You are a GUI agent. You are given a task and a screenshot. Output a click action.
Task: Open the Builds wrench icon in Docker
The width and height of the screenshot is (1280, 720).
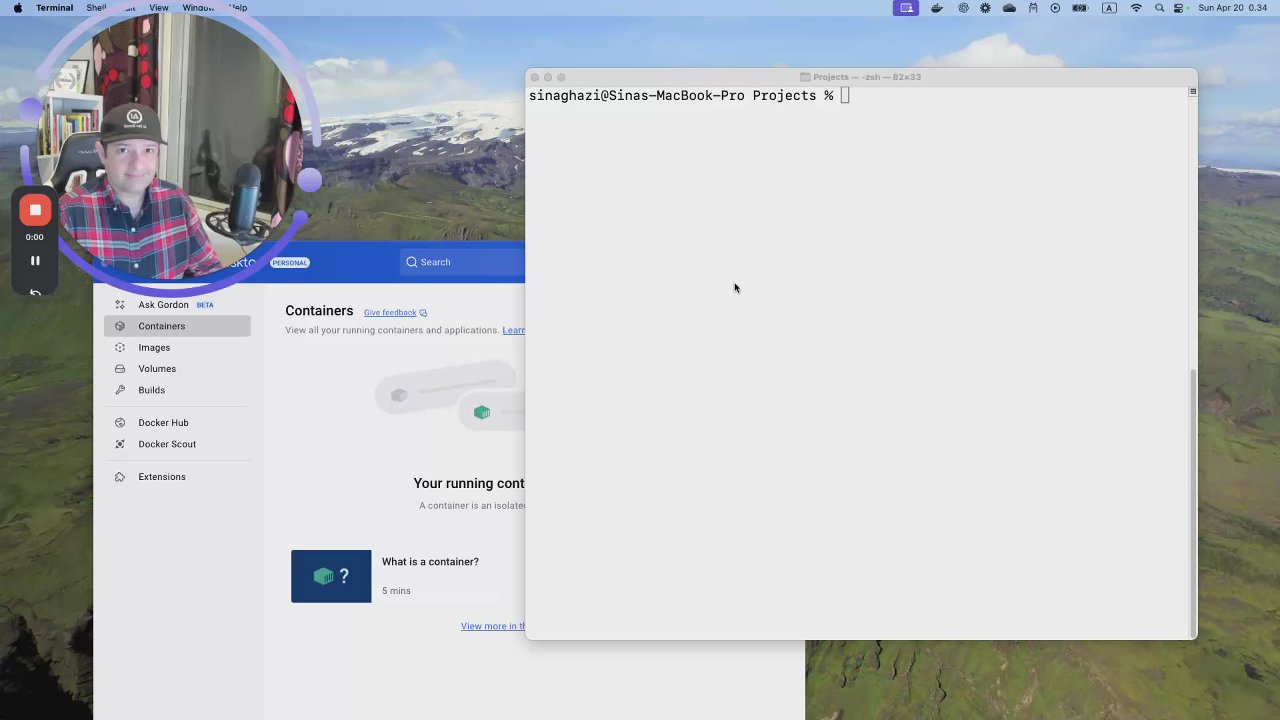tap(120, 390)
